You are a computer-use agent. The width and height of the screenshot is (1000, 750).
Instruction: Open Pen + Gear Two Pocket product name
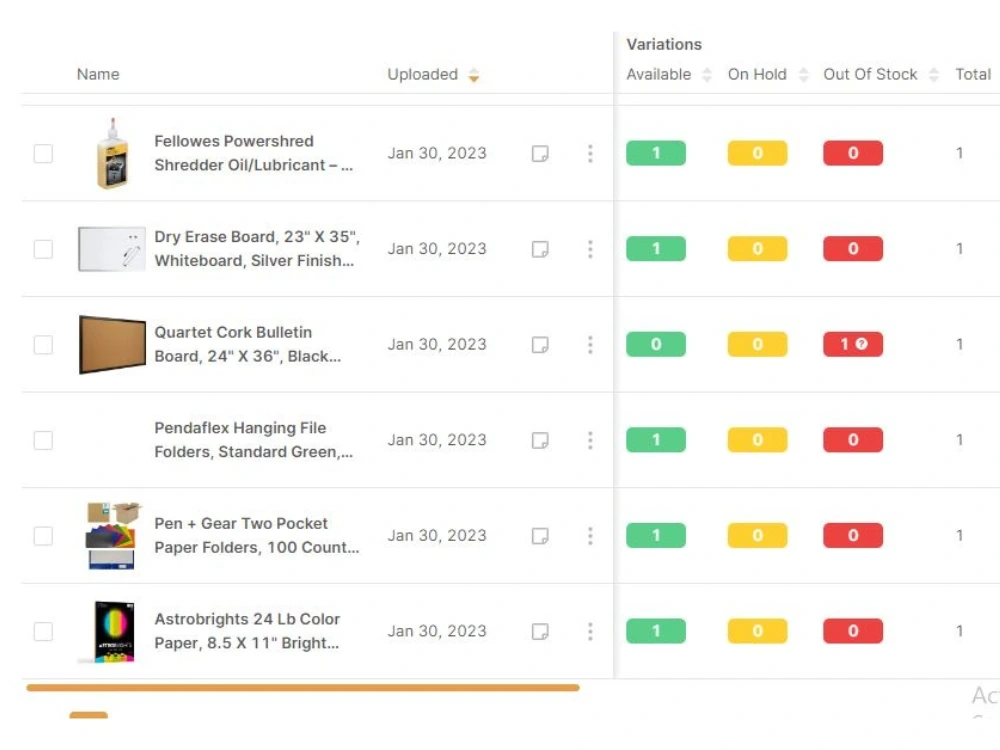coord(257,536)
